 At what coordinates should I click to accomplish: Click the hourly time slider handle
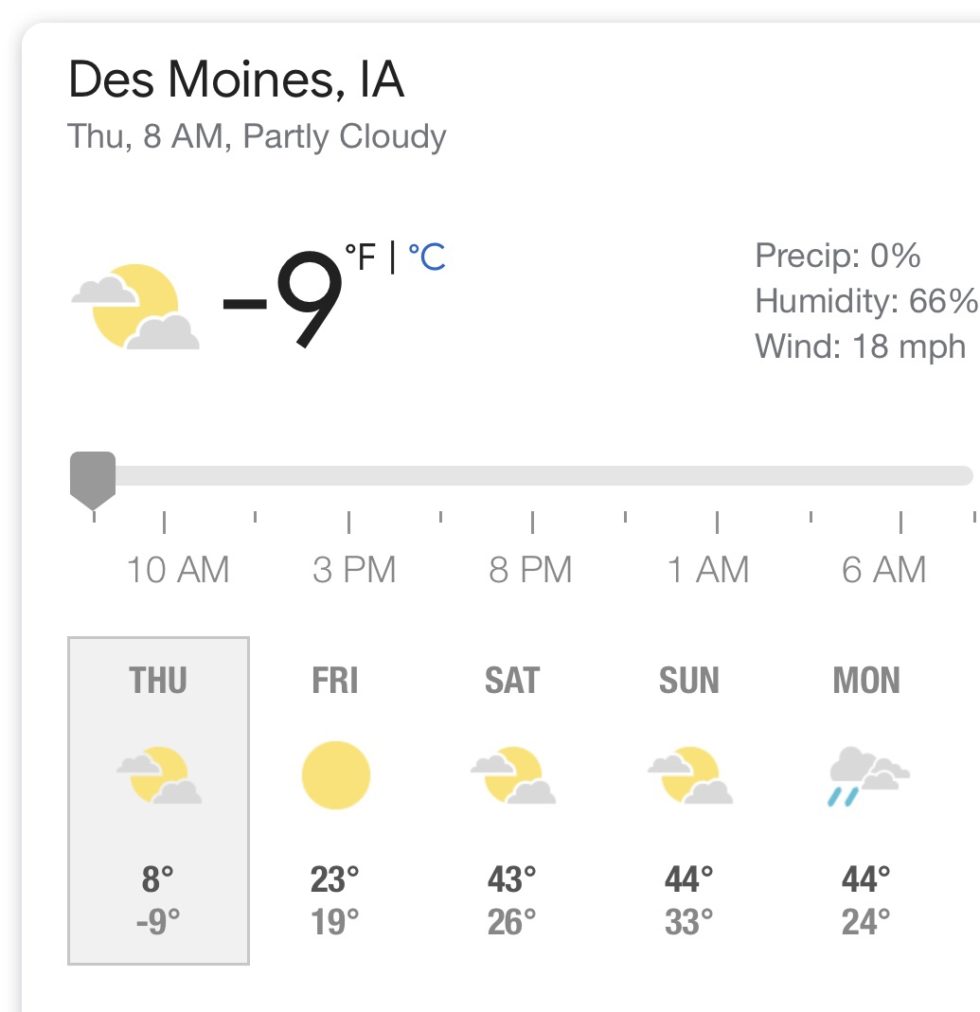(x=93, y=475)
